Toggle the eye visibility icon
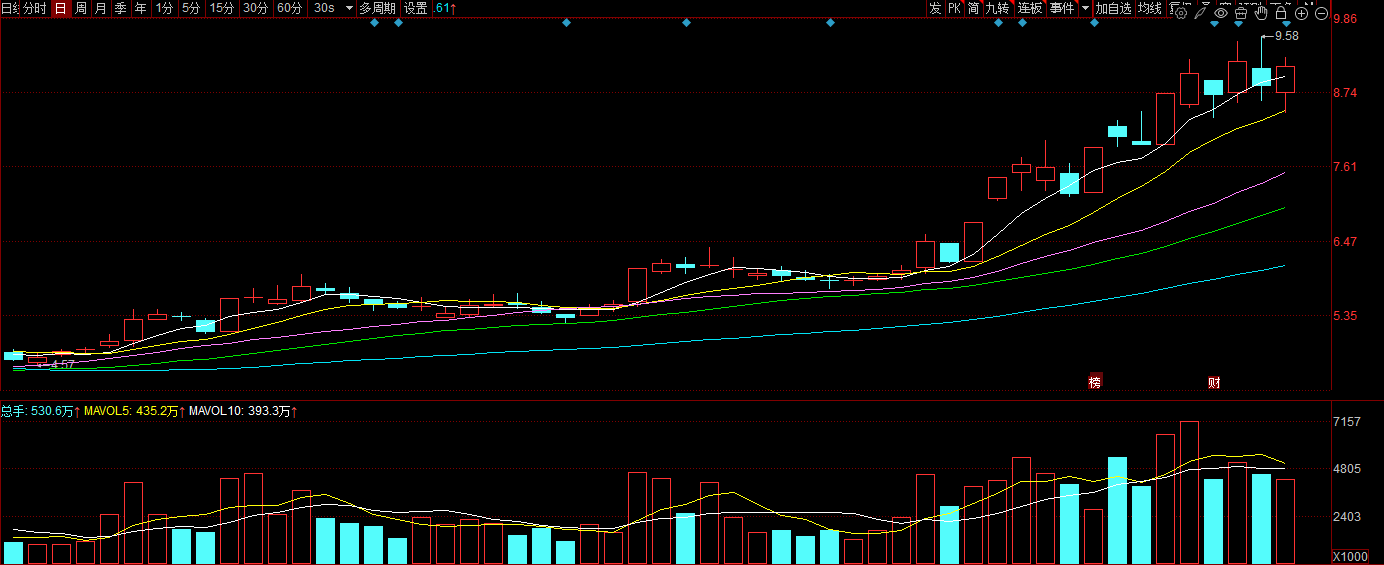 pos(1221,13)
